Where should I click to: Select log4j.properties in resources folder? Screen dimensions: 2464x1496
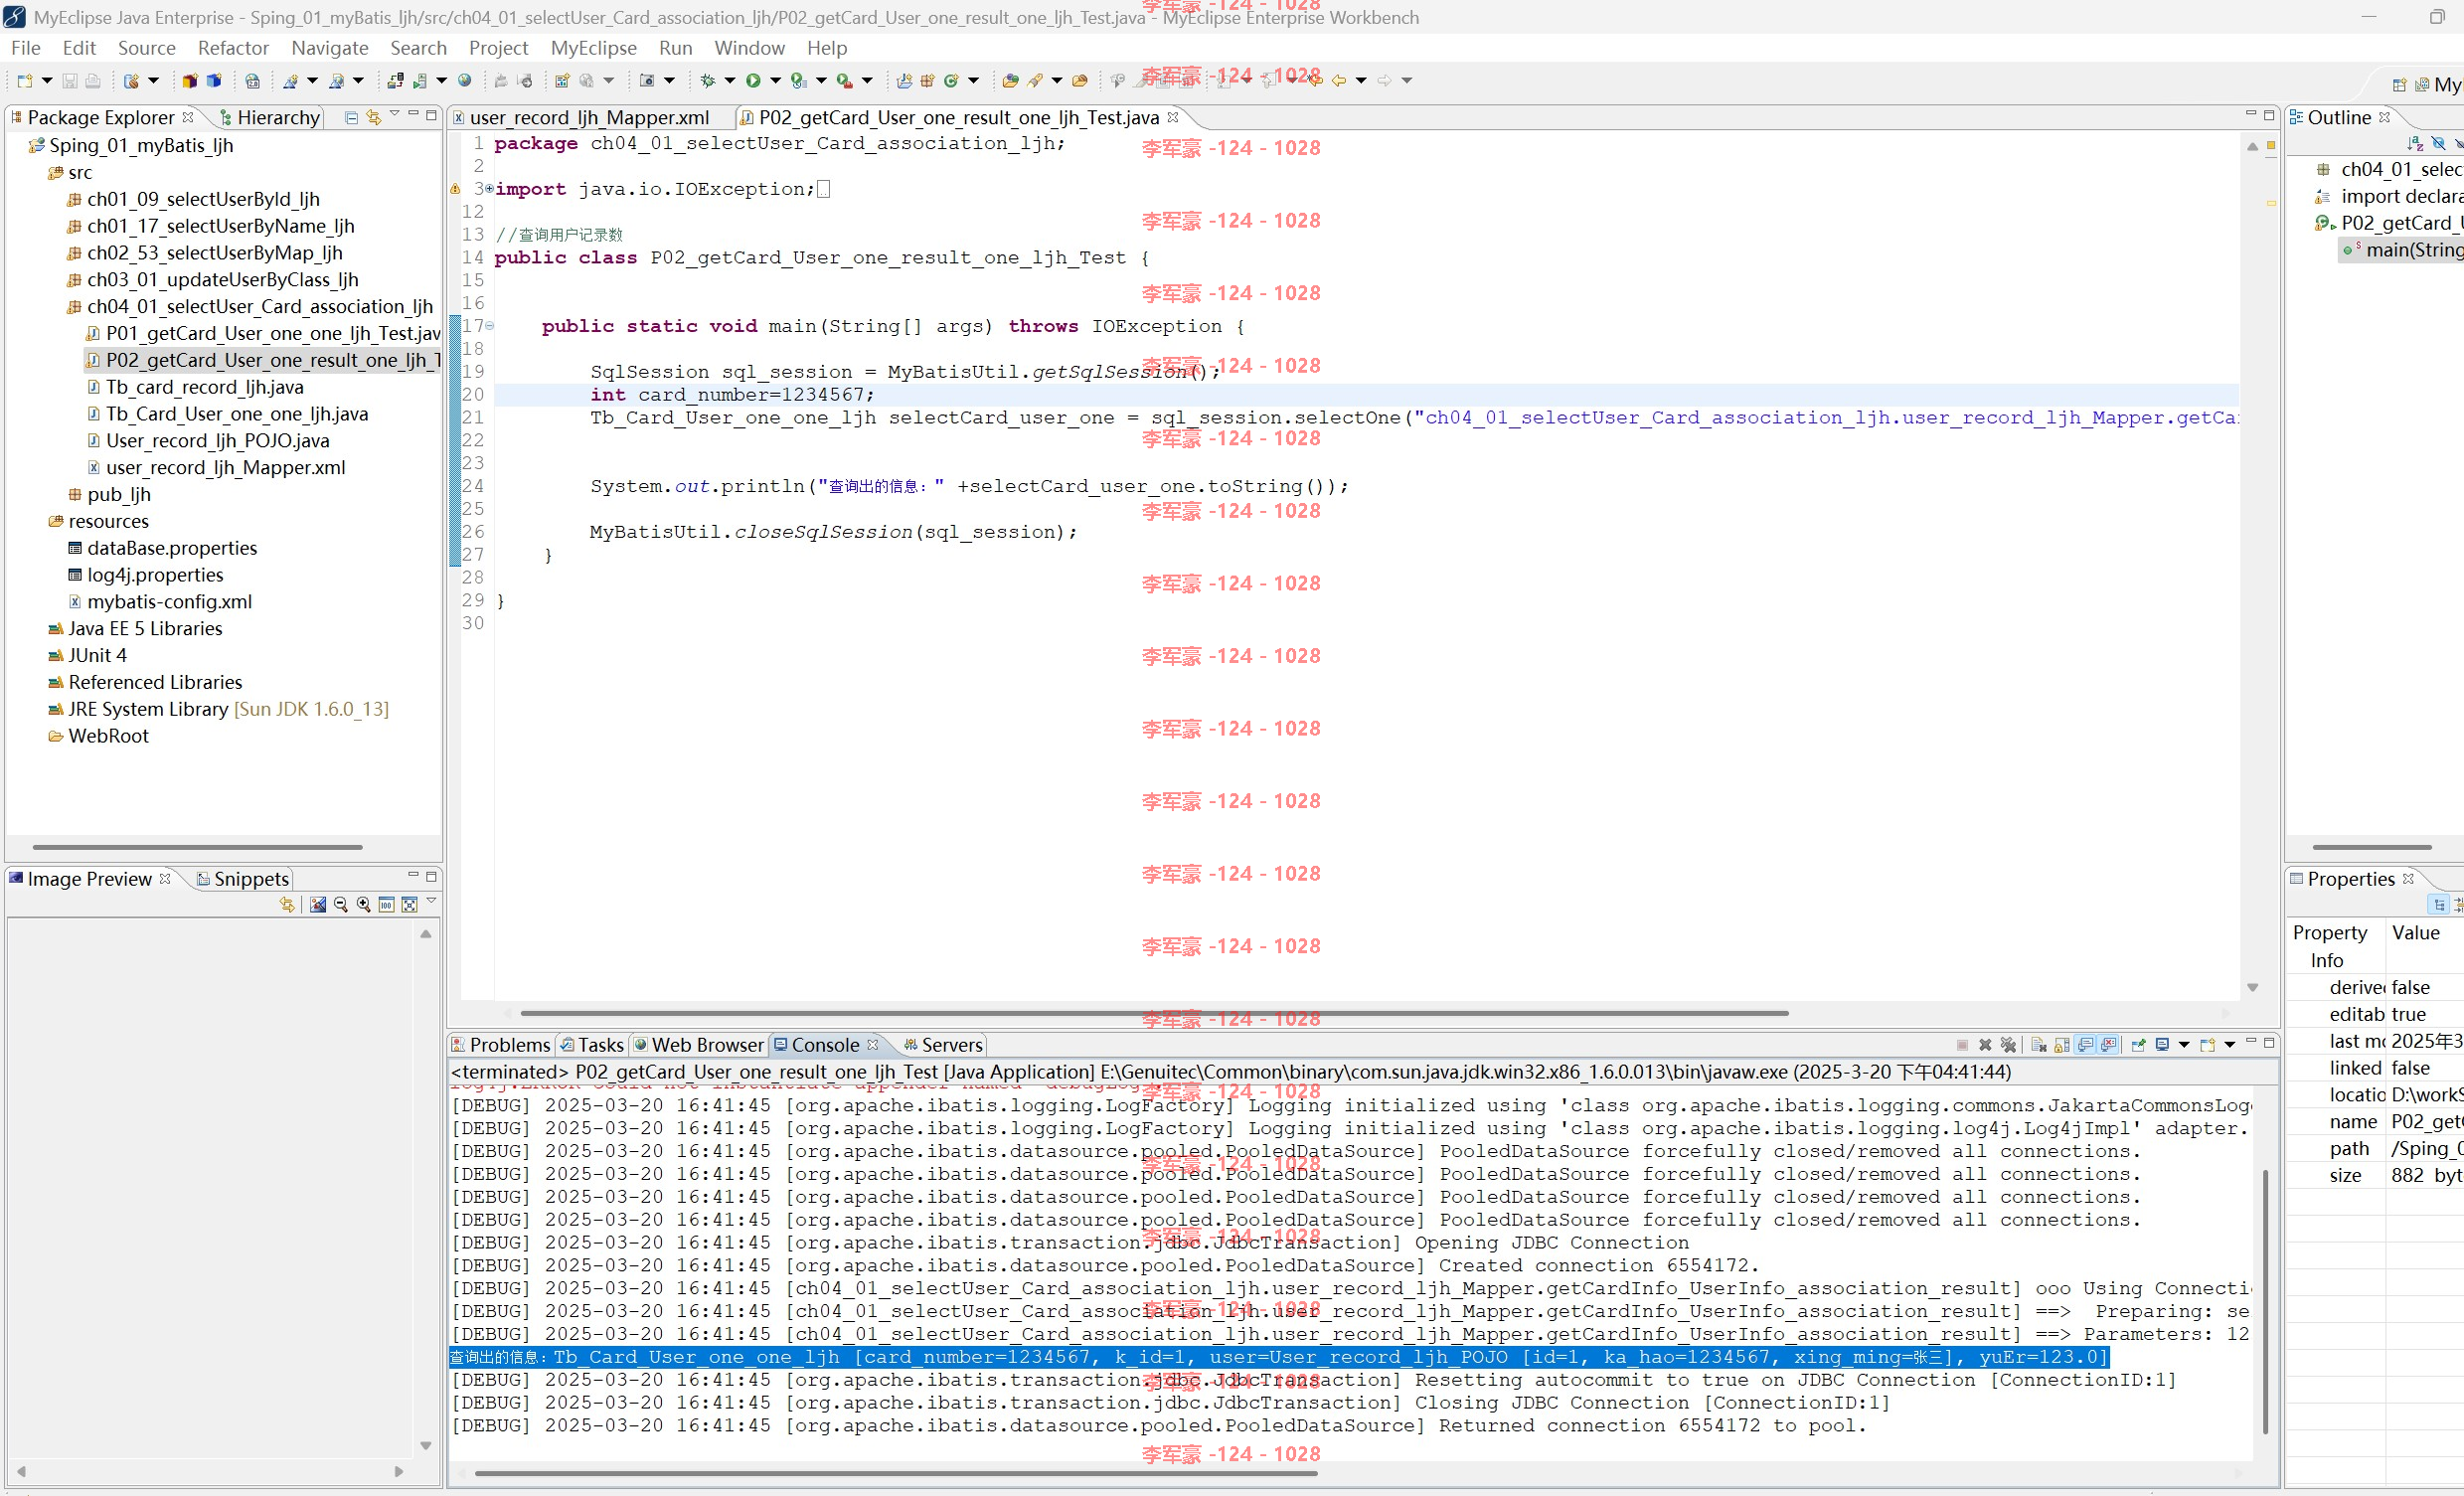(x=154, y=575)
